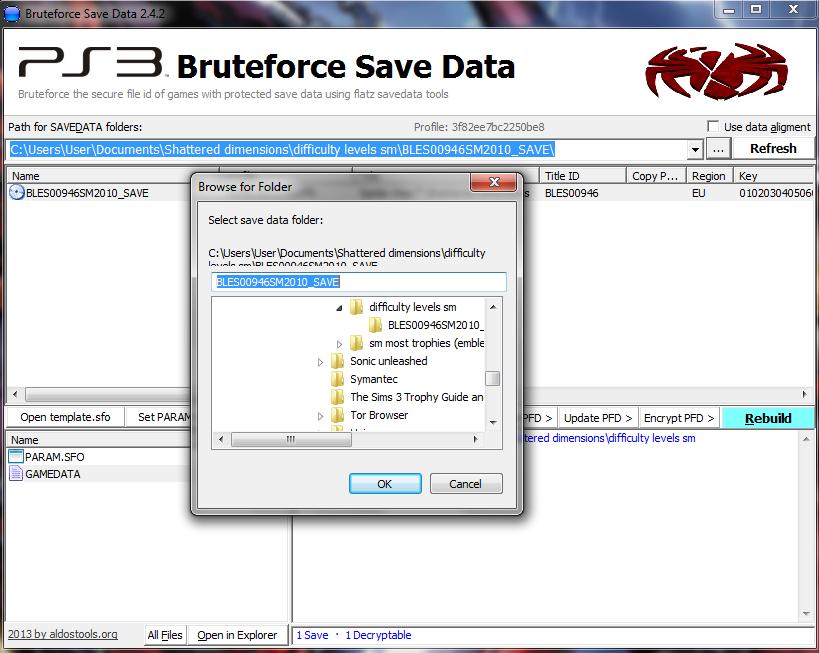
Task: Click The Sims 3 Trophy Guide folder icon
Action: 337,397
